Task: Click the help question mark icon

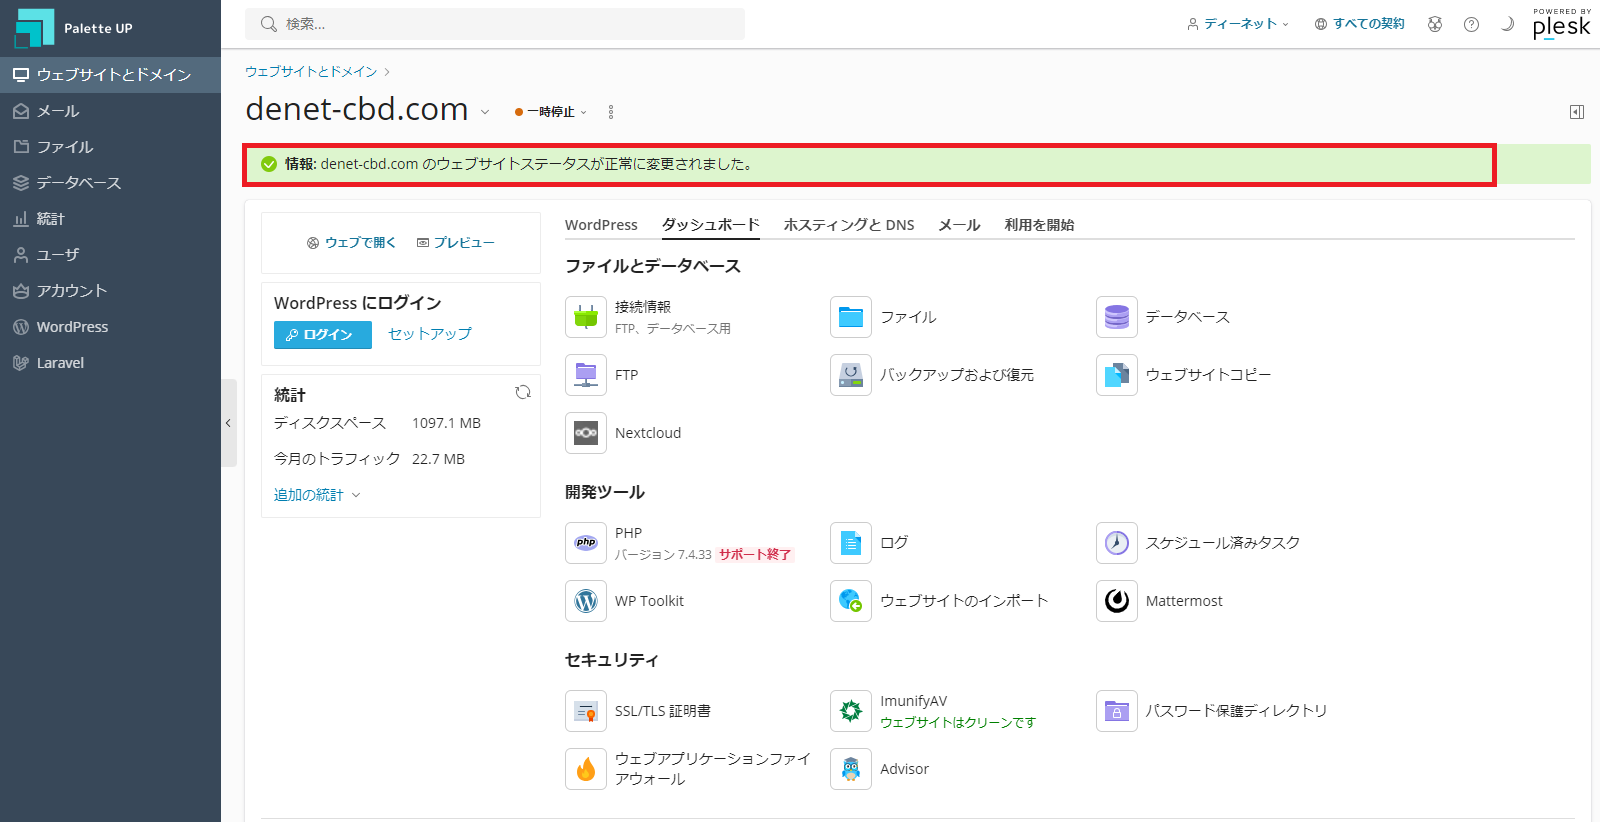Action: click(1471, 24)
